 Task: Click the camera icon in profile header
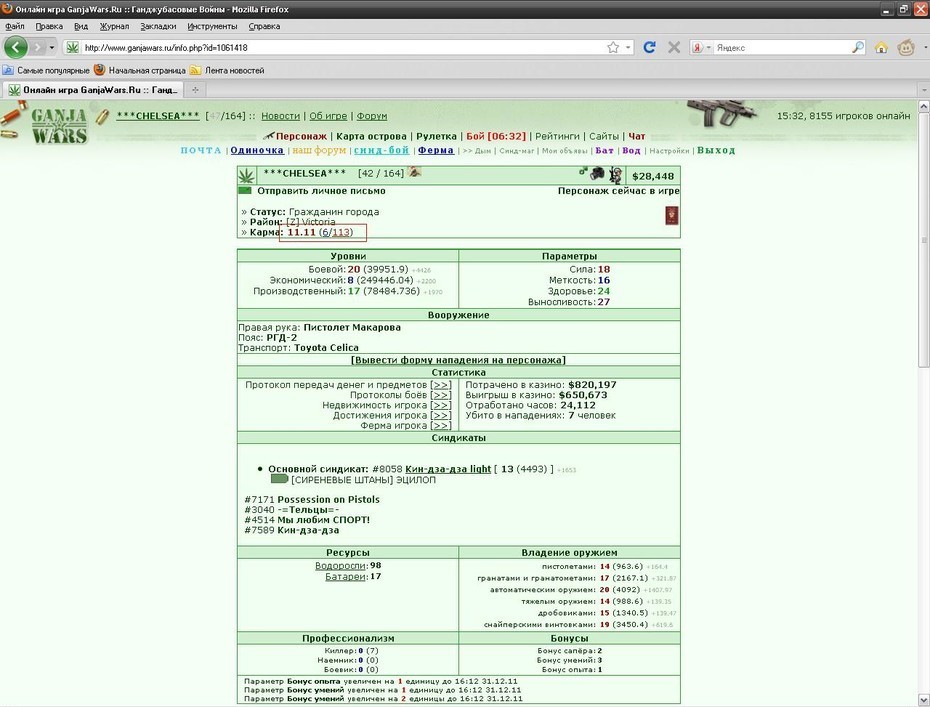point(597,173)
